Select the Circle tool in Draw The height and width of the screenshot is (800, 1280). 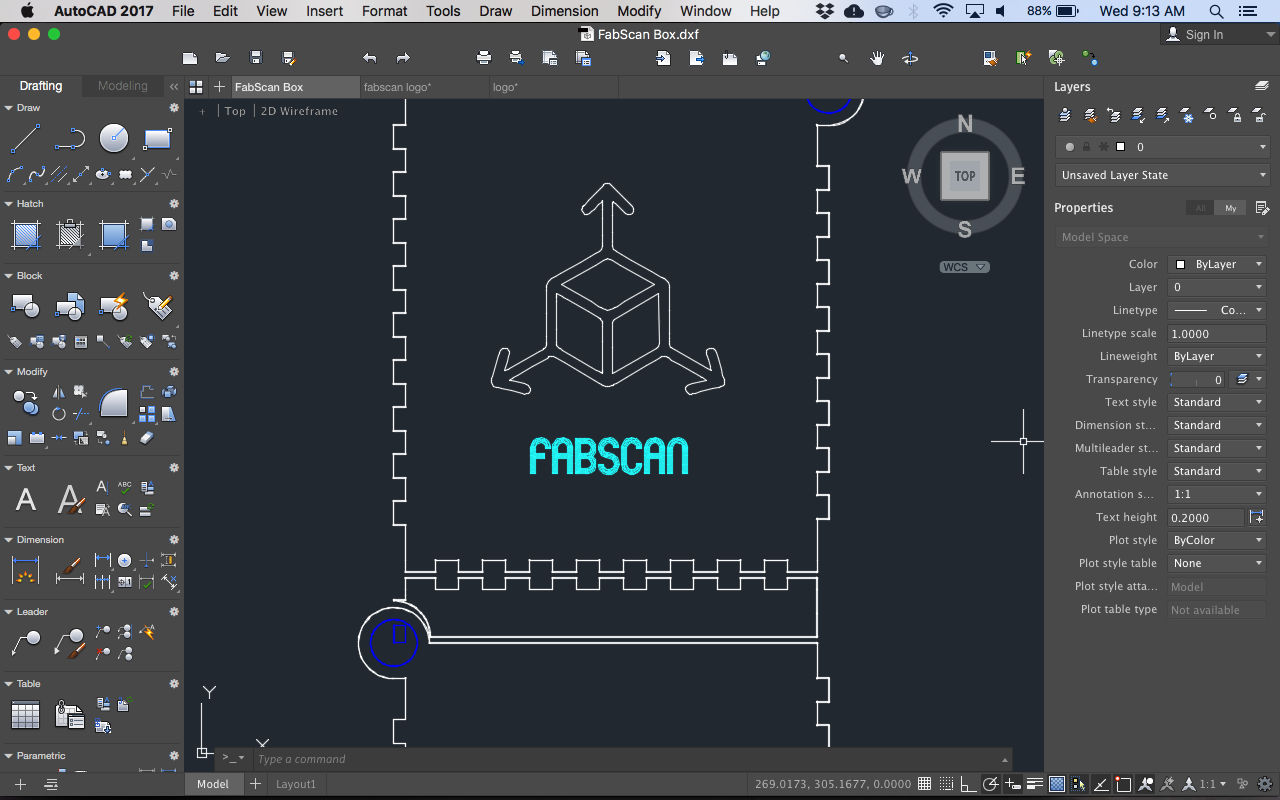coord(113,139)
